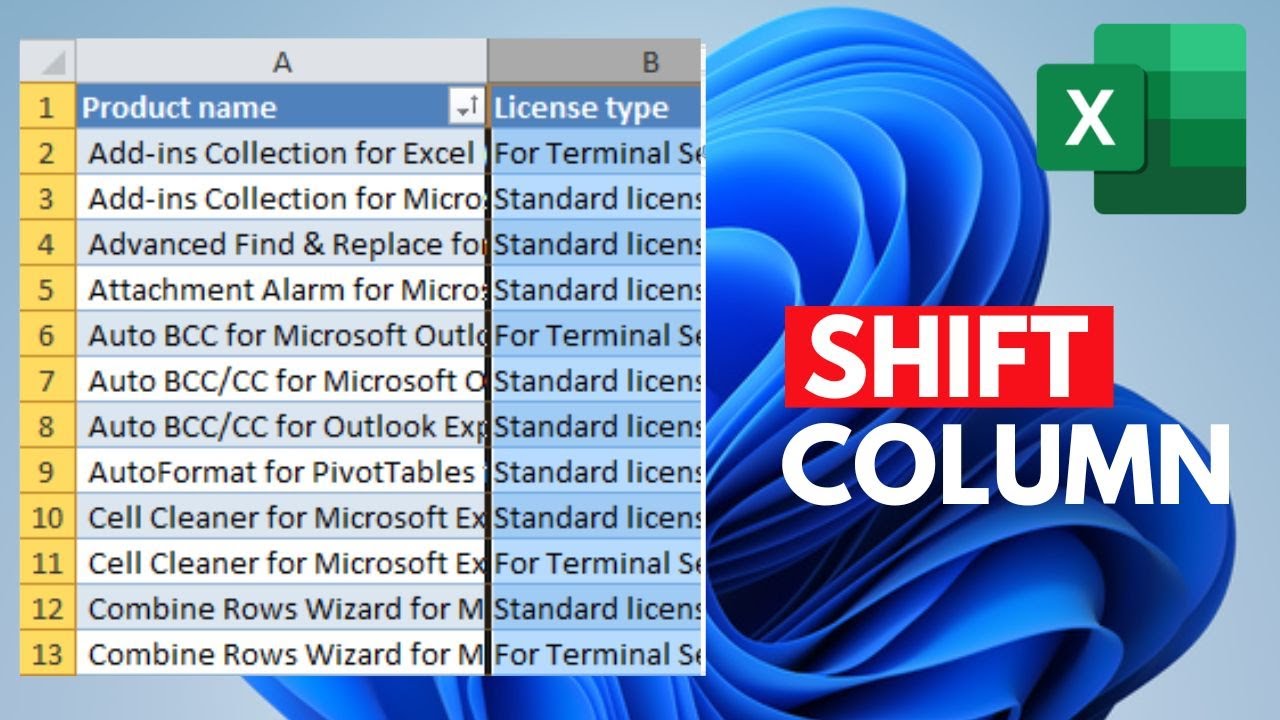Select cell AutoFormat for PivotTables
1280x720 pixels.
click(x=282, y=472)
